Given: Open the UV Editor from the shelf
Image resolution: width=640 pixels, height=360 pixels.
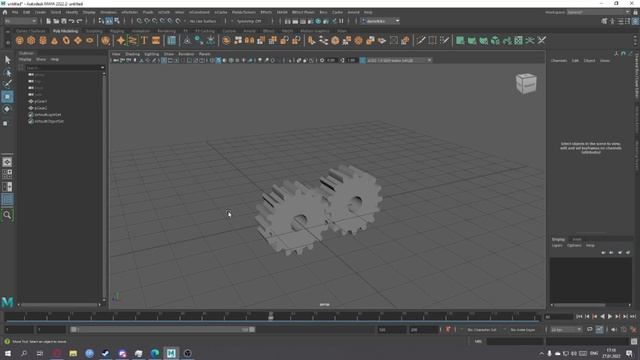Looking at the screenshot, I should 518,40.
